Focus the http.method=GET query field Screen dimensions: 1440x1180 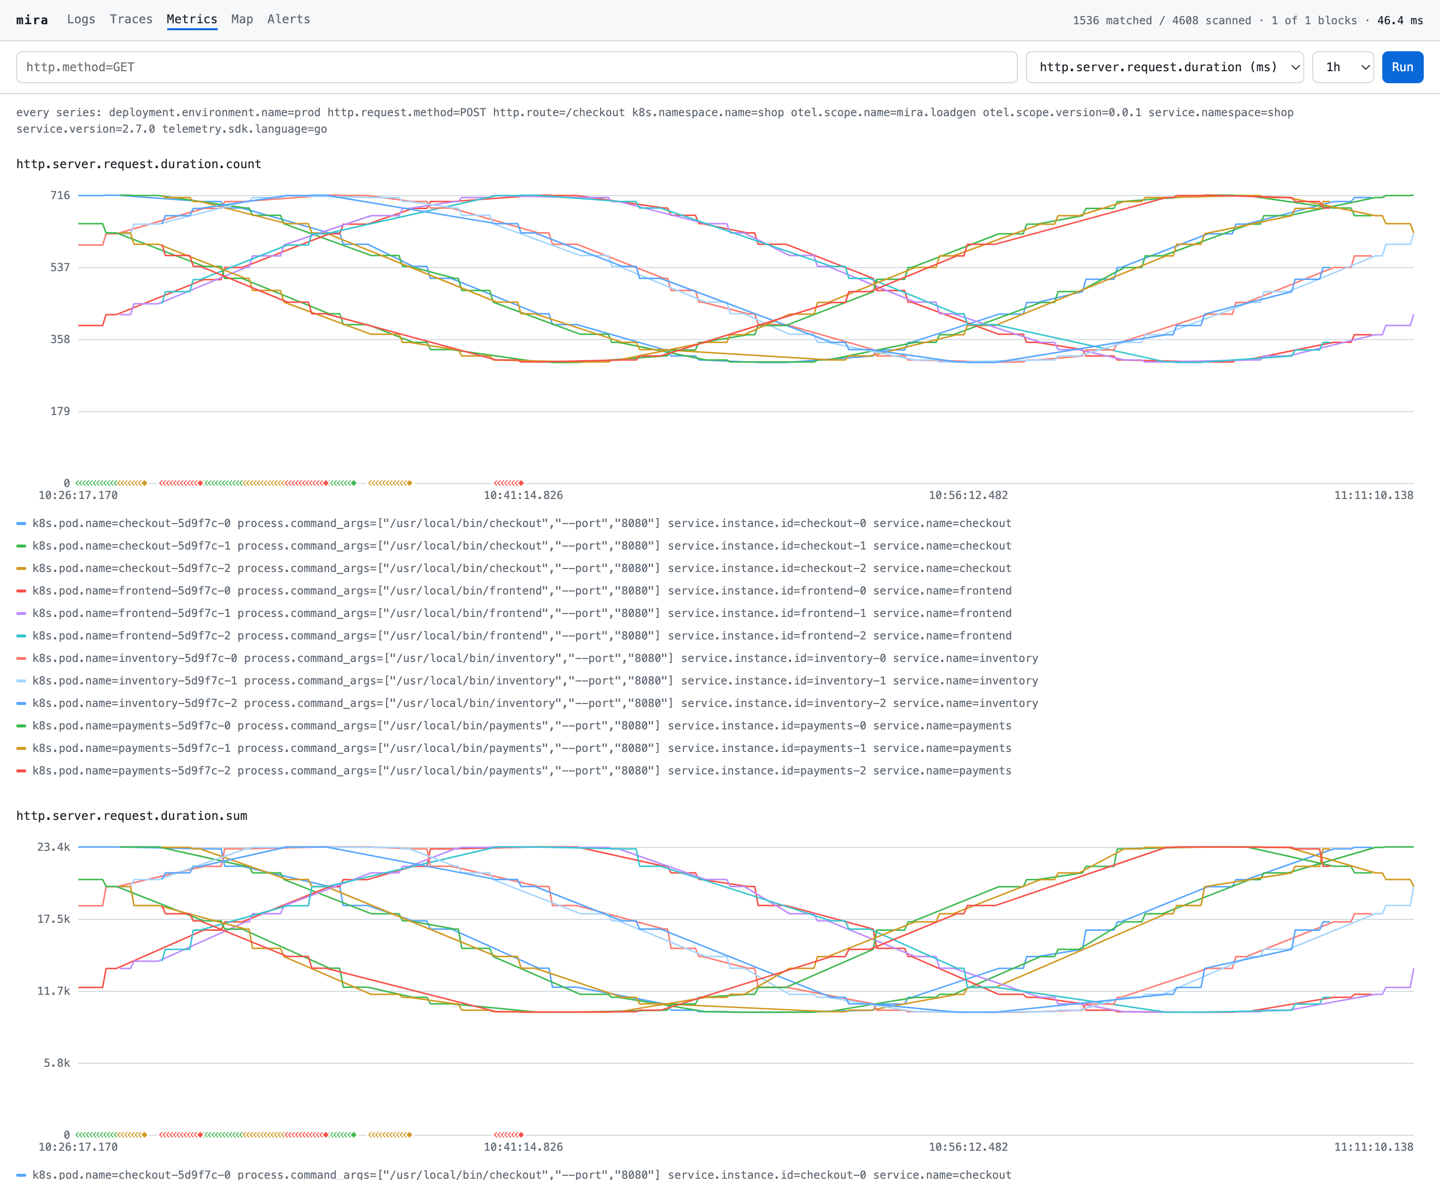coord(517,67)
